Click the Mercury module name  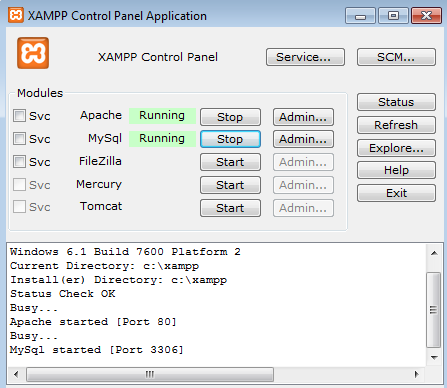tap(99, 184)
